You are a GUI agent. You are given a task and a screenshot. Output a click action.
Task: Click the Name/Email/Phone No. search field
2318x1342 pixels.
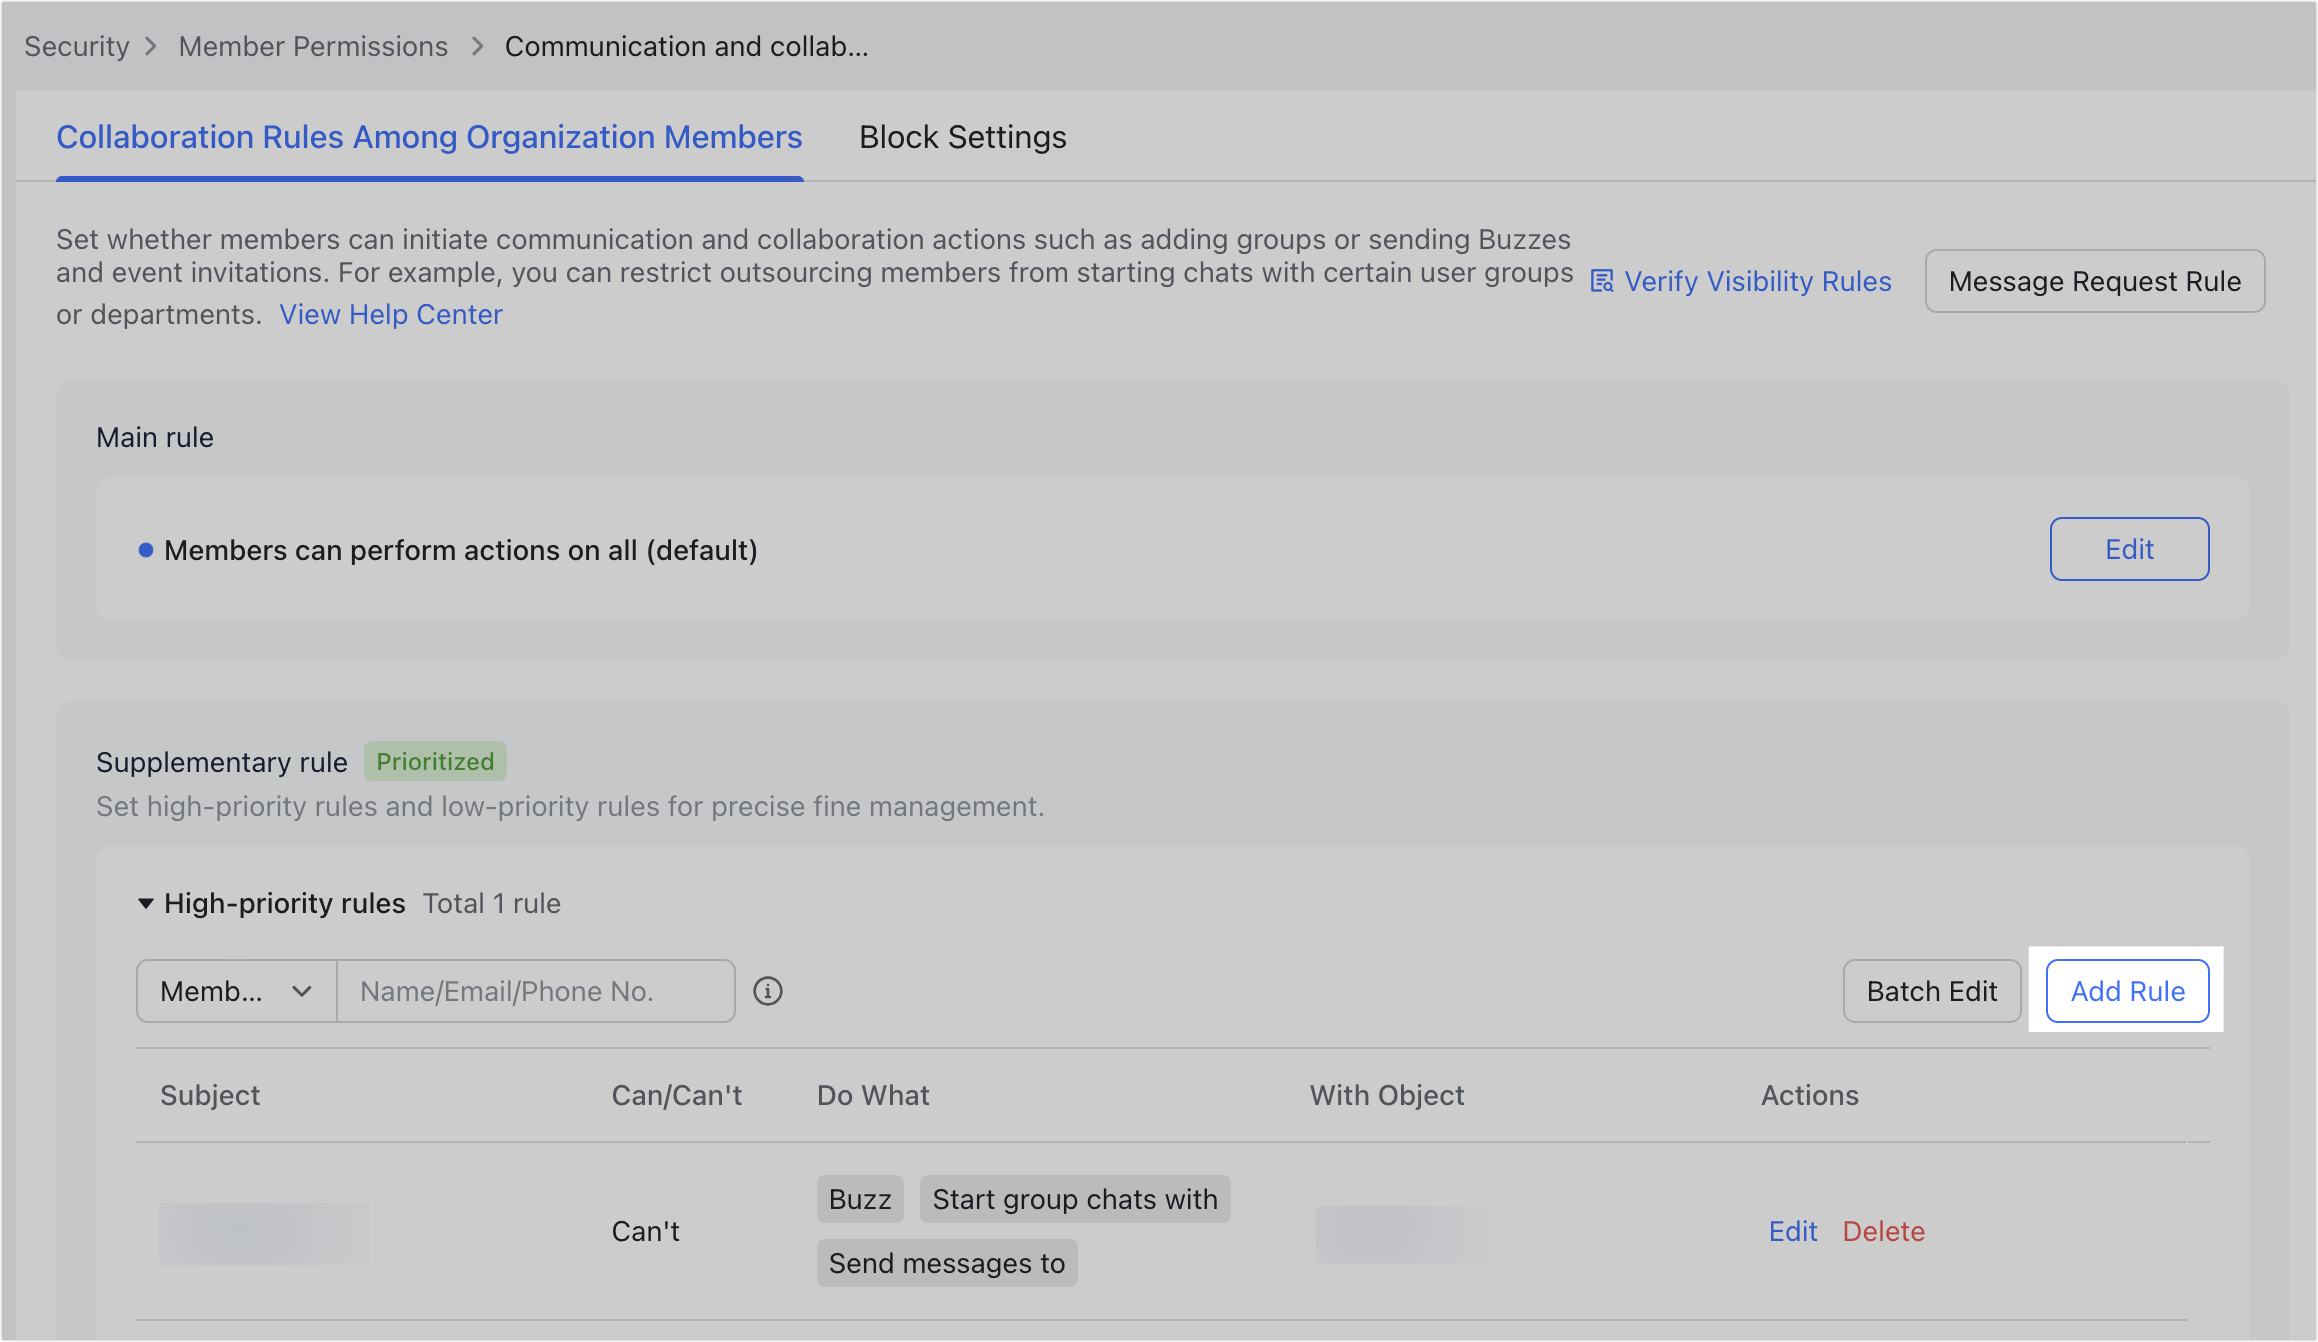tap(536, 991)
